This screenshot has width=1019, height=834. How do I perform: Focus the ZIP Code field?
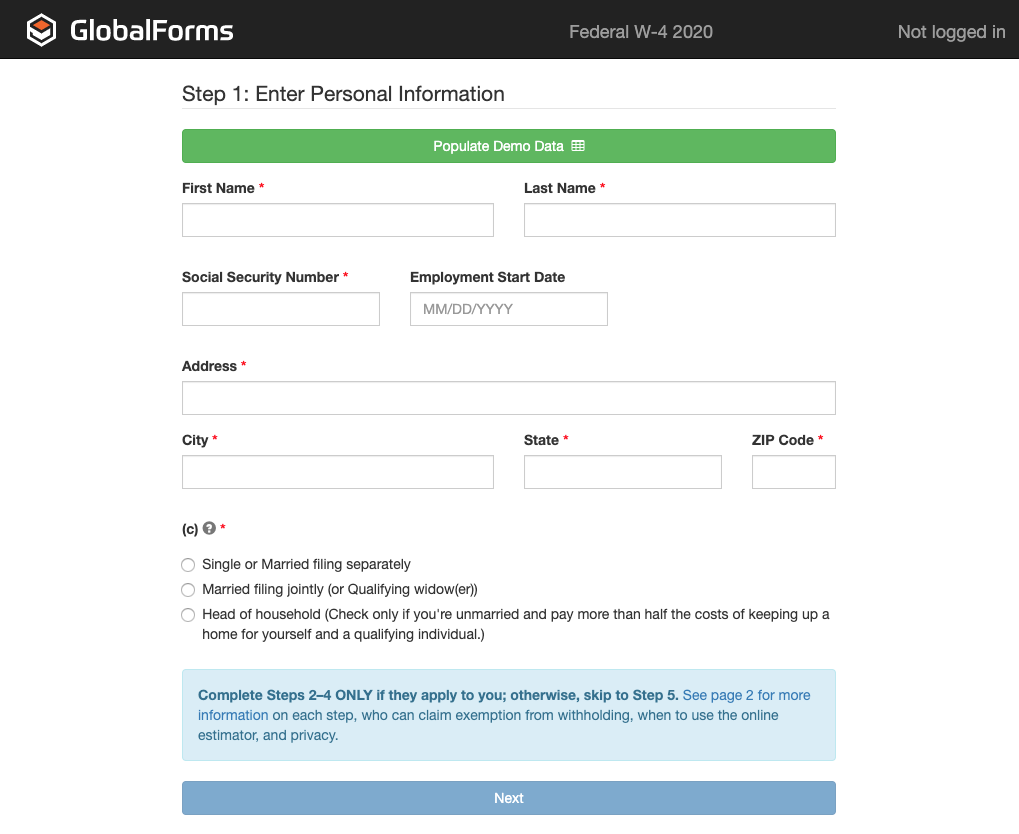[x=793, y=472]
